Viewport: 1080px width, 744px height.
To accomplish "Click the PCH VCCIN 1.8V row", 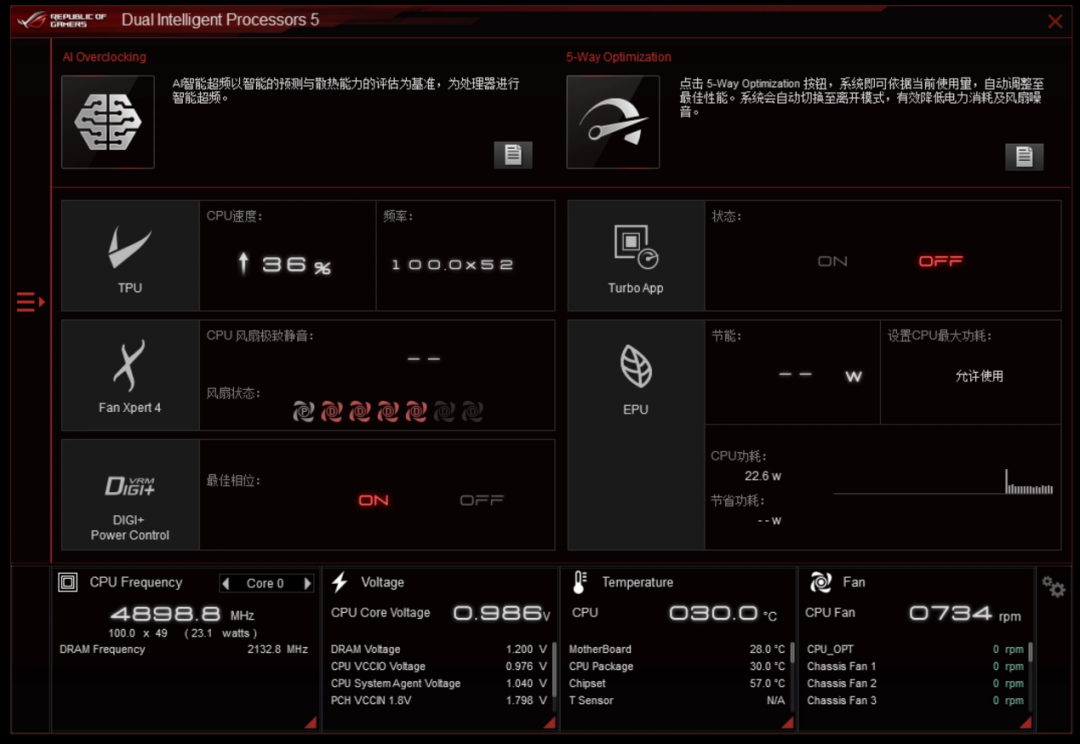I will (439, 701).
